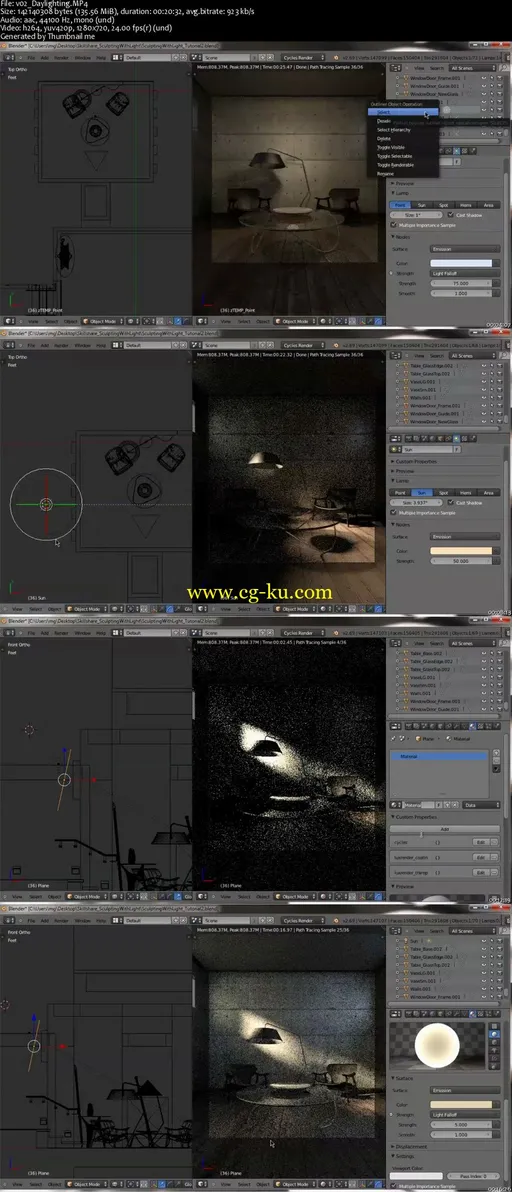Click Pass Index field in bottom screenshot
This screenshot has height=1192, width=512.
(474, 1176)
